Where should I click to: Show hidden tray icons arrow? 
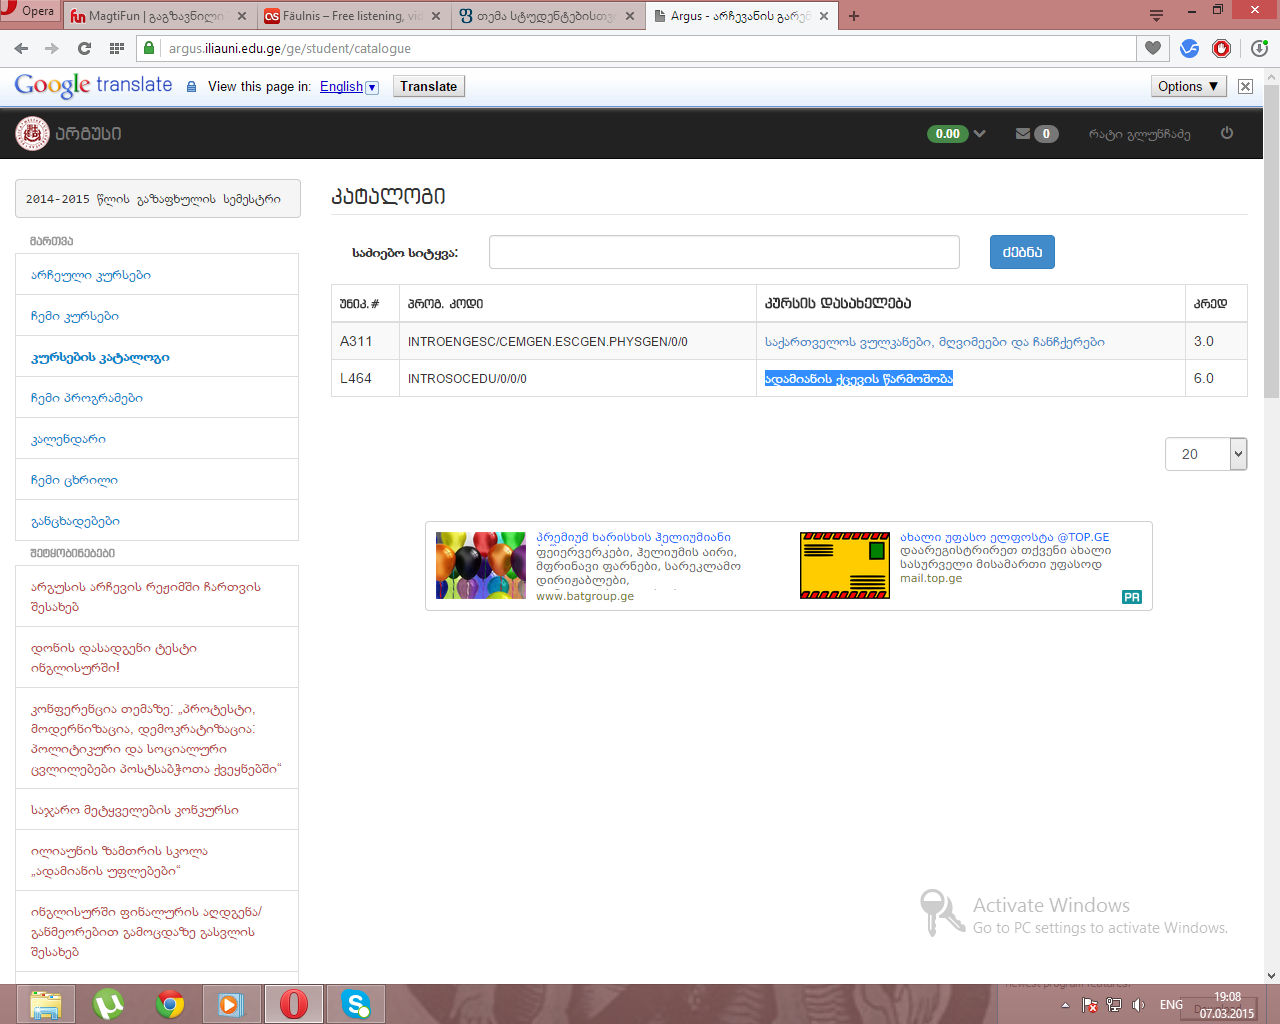[x=1065, y=1005]
